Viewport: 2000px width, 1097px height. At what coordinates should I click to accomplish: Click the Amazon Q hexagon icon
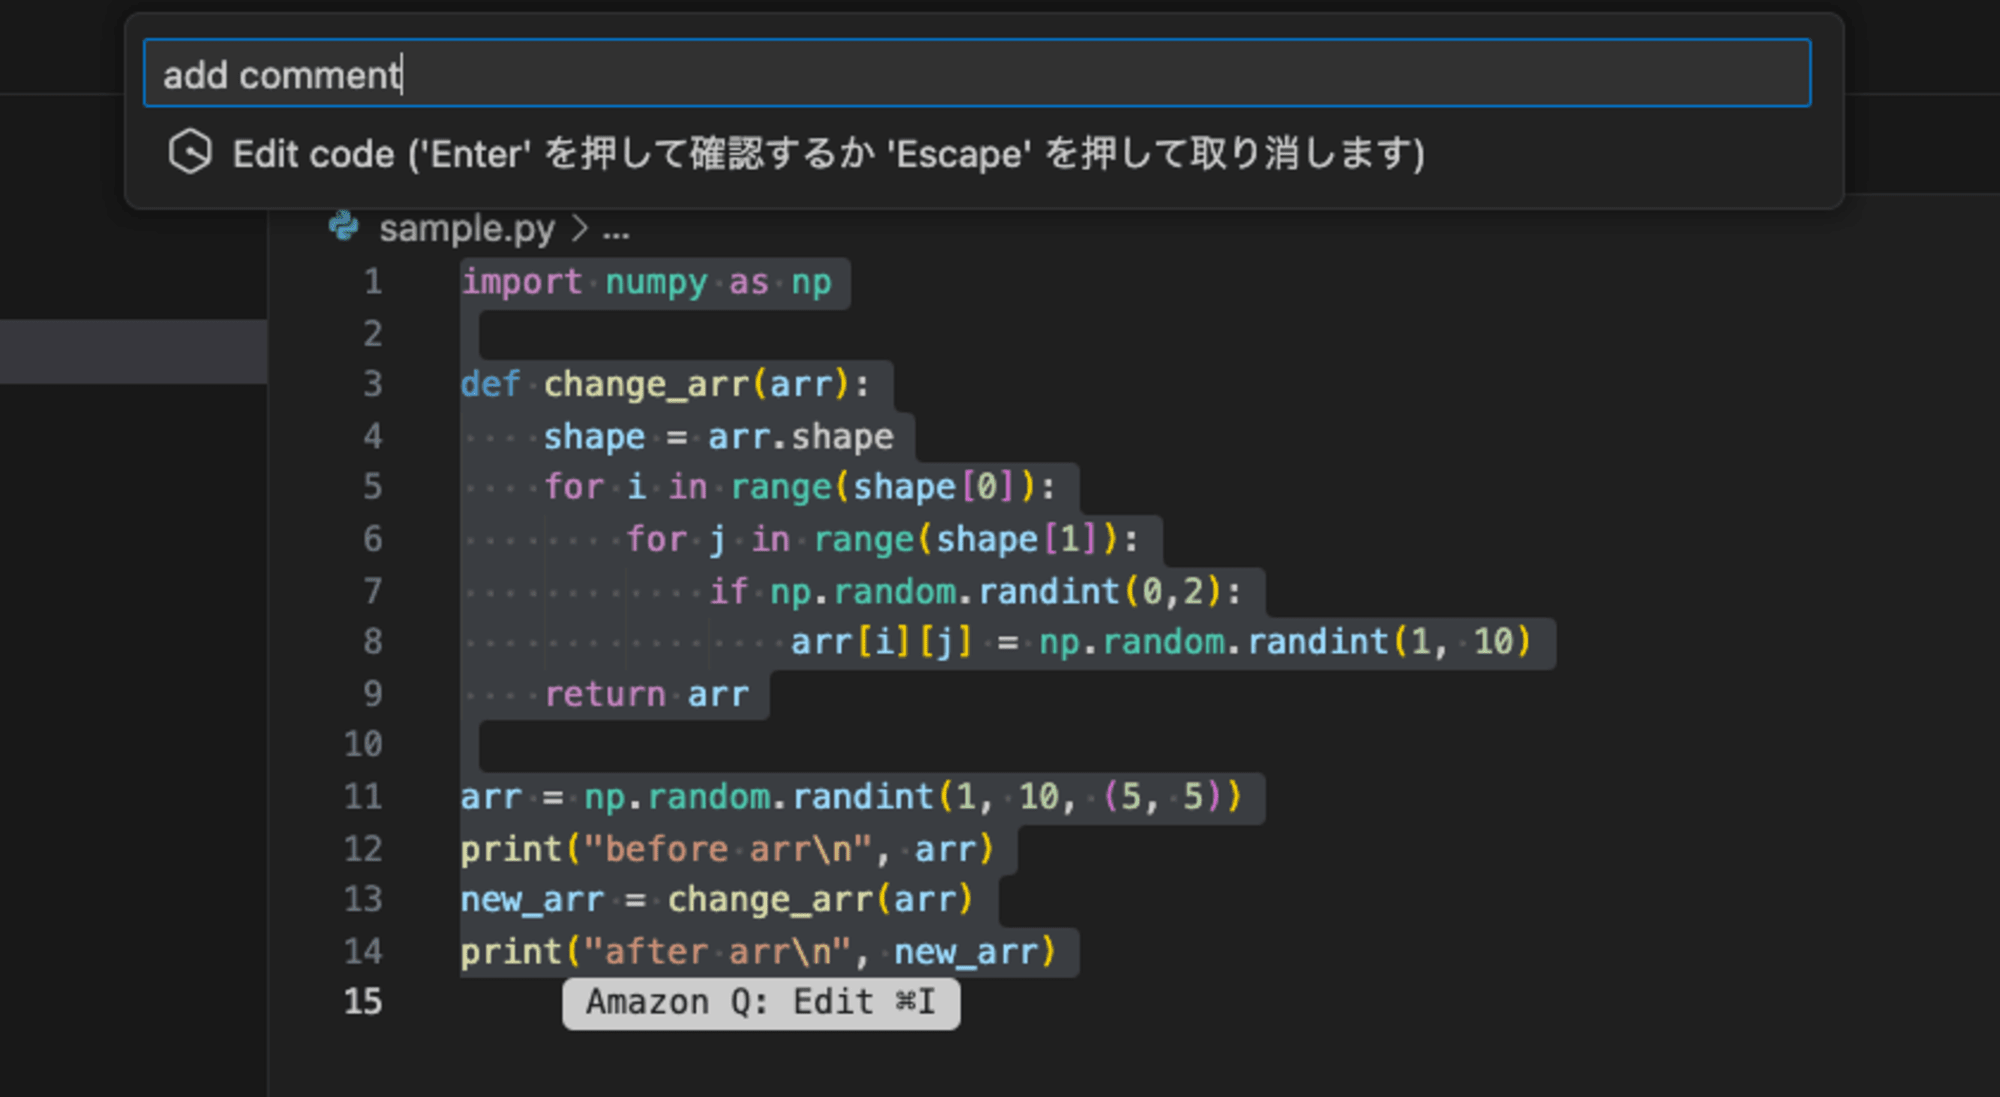click(190, 153)
